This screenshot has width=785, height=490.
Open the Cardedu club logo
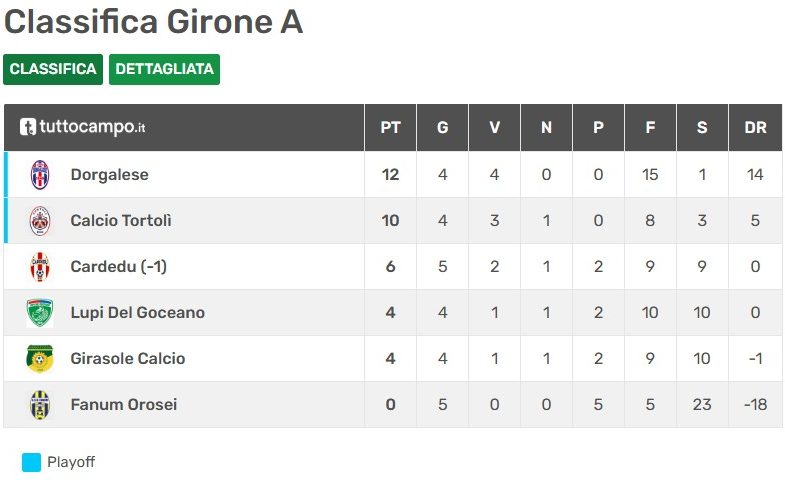click(x=40, y=267)
